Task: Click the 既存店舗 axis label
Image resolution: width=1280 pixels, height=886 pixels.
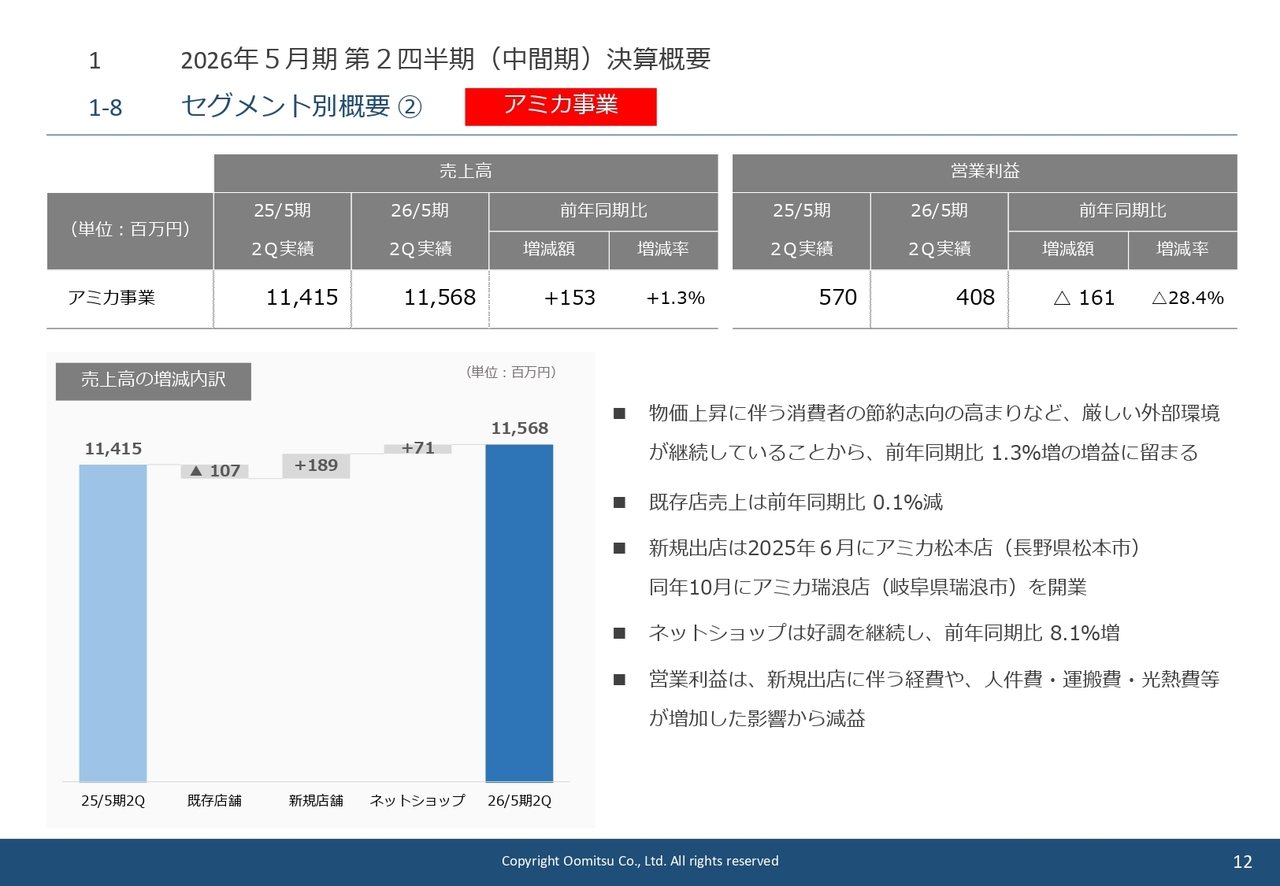Action: pos(214,801)
